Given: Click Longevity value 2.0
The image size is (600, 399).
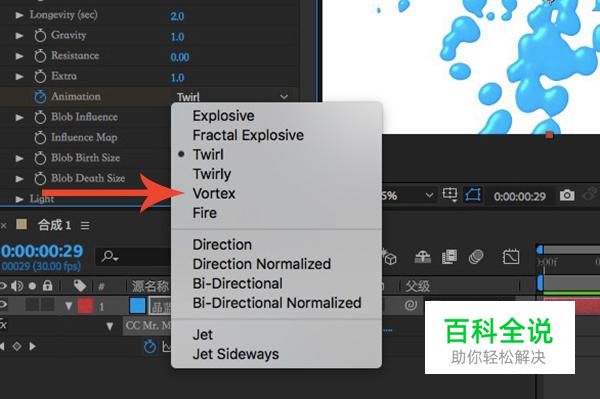Looking at the screenshot, I should (177, 16).
